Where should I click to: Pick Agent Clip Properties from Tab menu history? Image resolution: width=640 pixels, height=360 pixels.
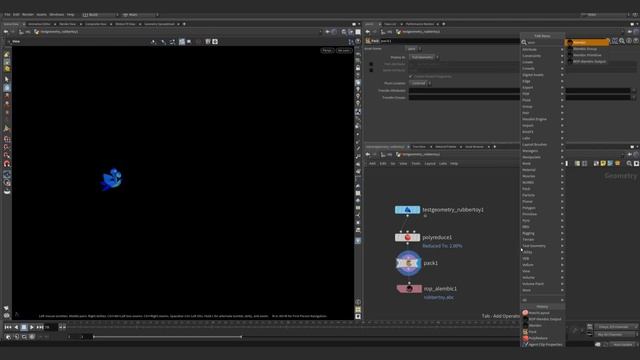coord(542,344)
